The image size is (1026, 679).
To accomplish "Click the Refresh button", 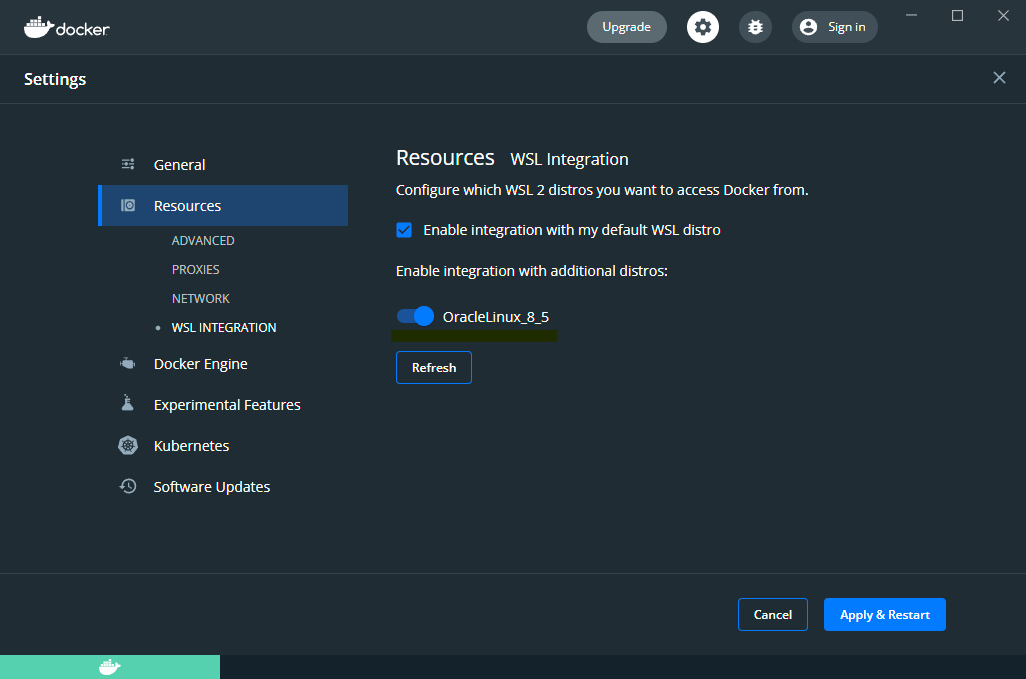I will tap(434, 368).
